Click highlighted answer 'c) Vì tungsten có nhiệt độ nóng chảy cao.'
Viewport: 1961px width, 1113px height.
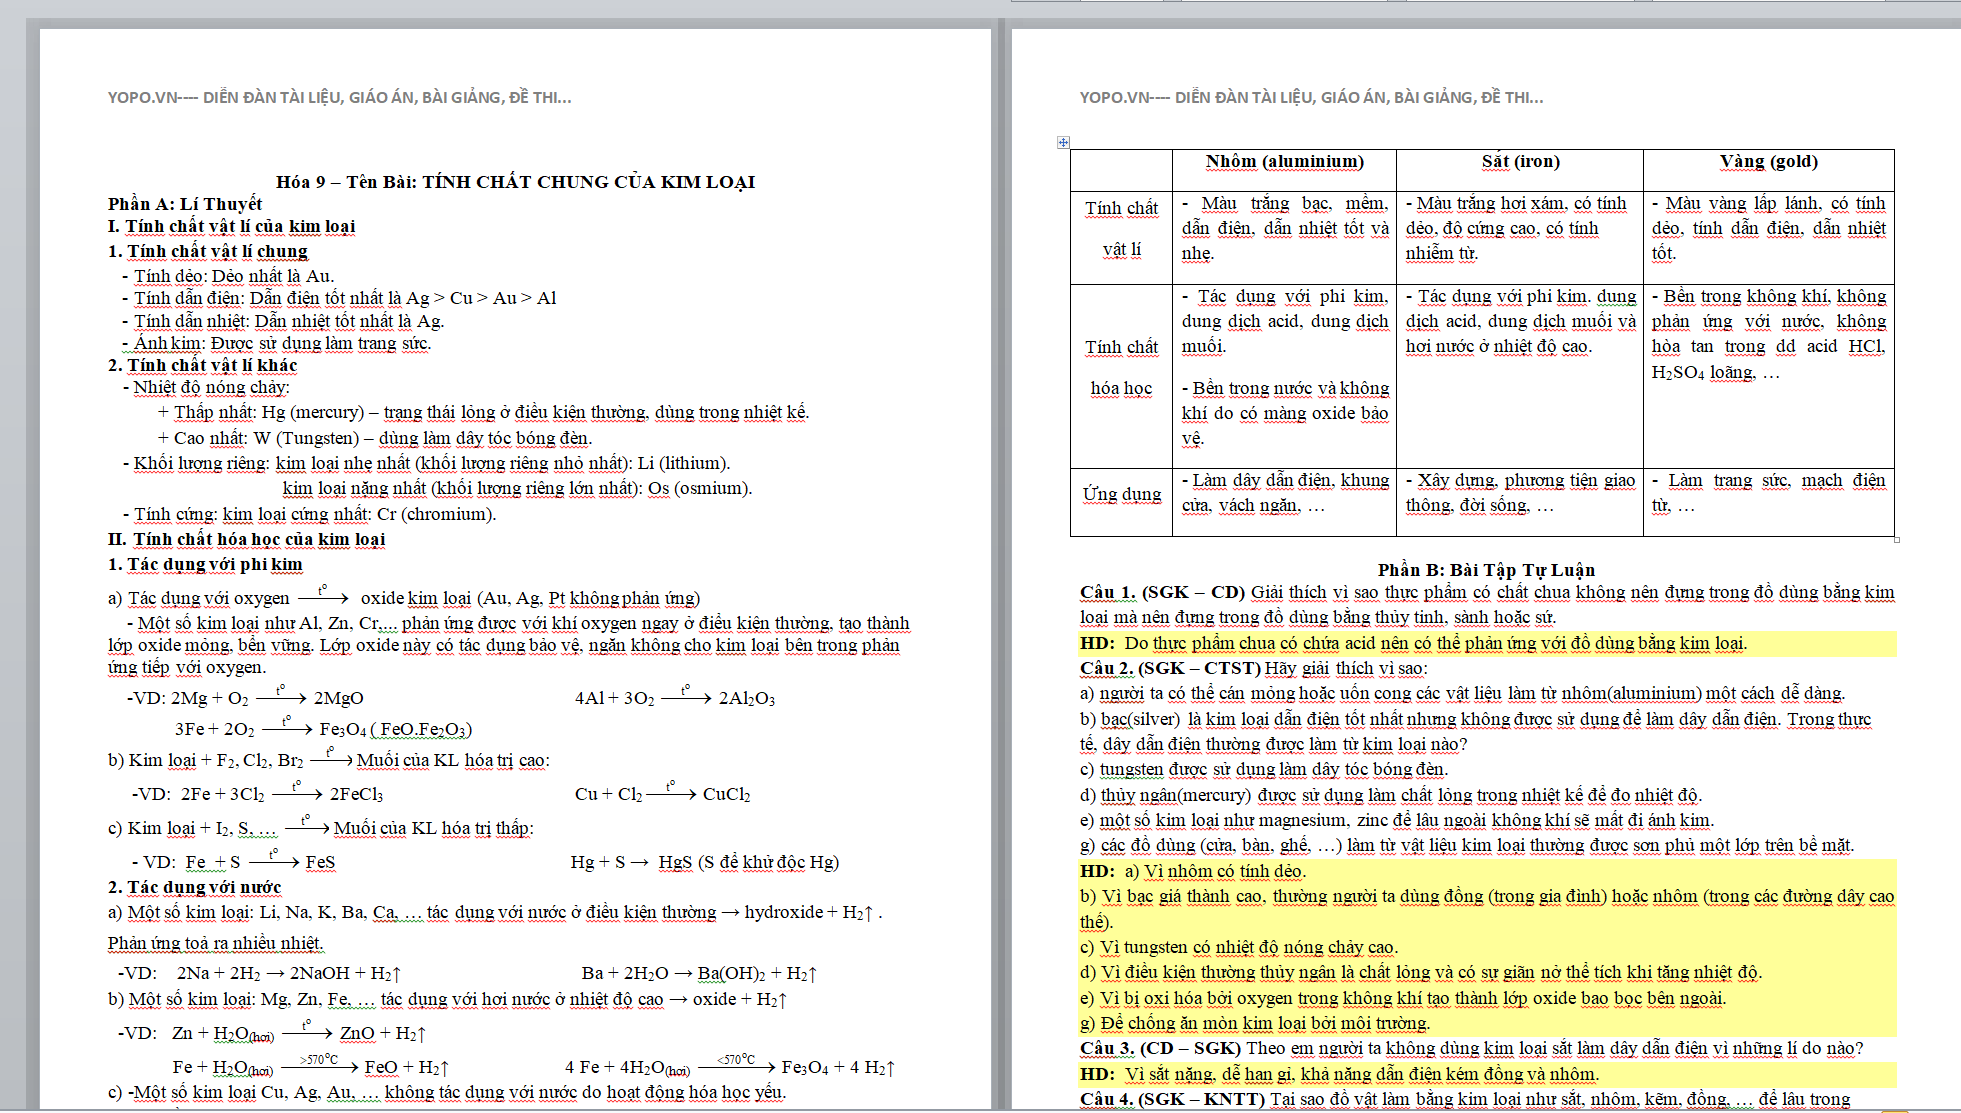[1239, 948]
